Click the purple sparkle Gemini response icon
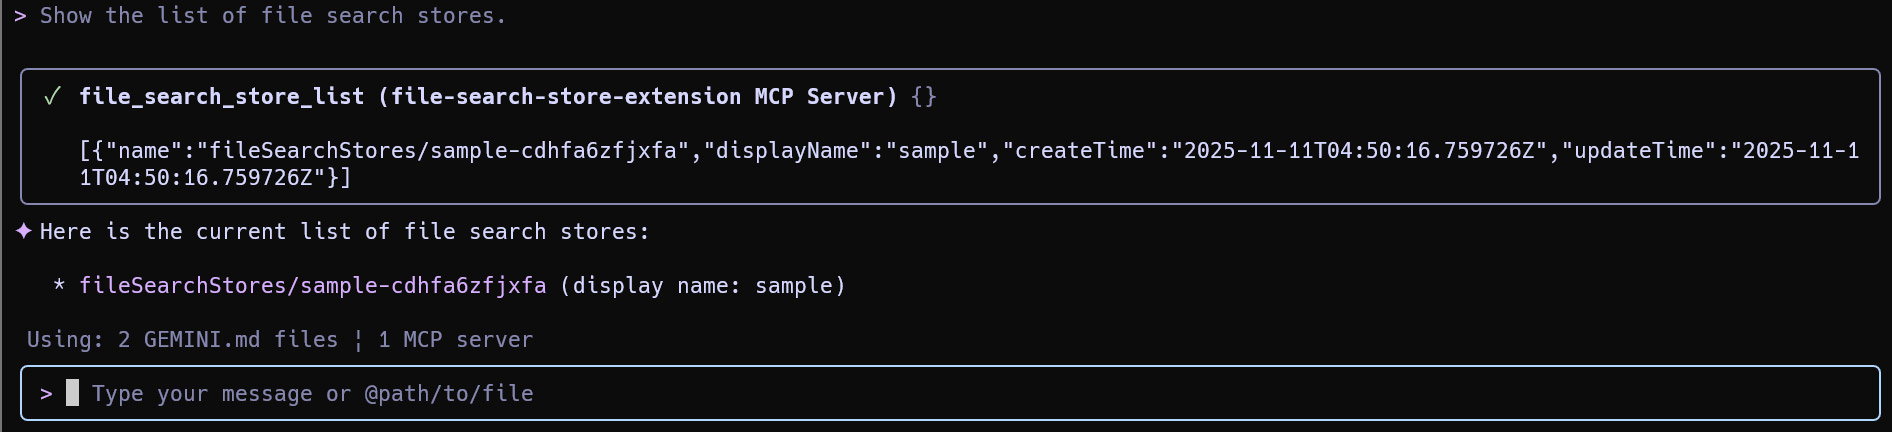 pyautogui.click(x=24, y=231)
